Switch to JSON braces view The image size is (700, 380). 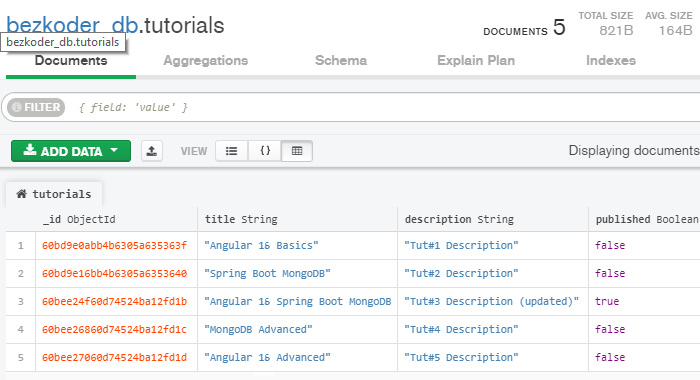point(265,151)
